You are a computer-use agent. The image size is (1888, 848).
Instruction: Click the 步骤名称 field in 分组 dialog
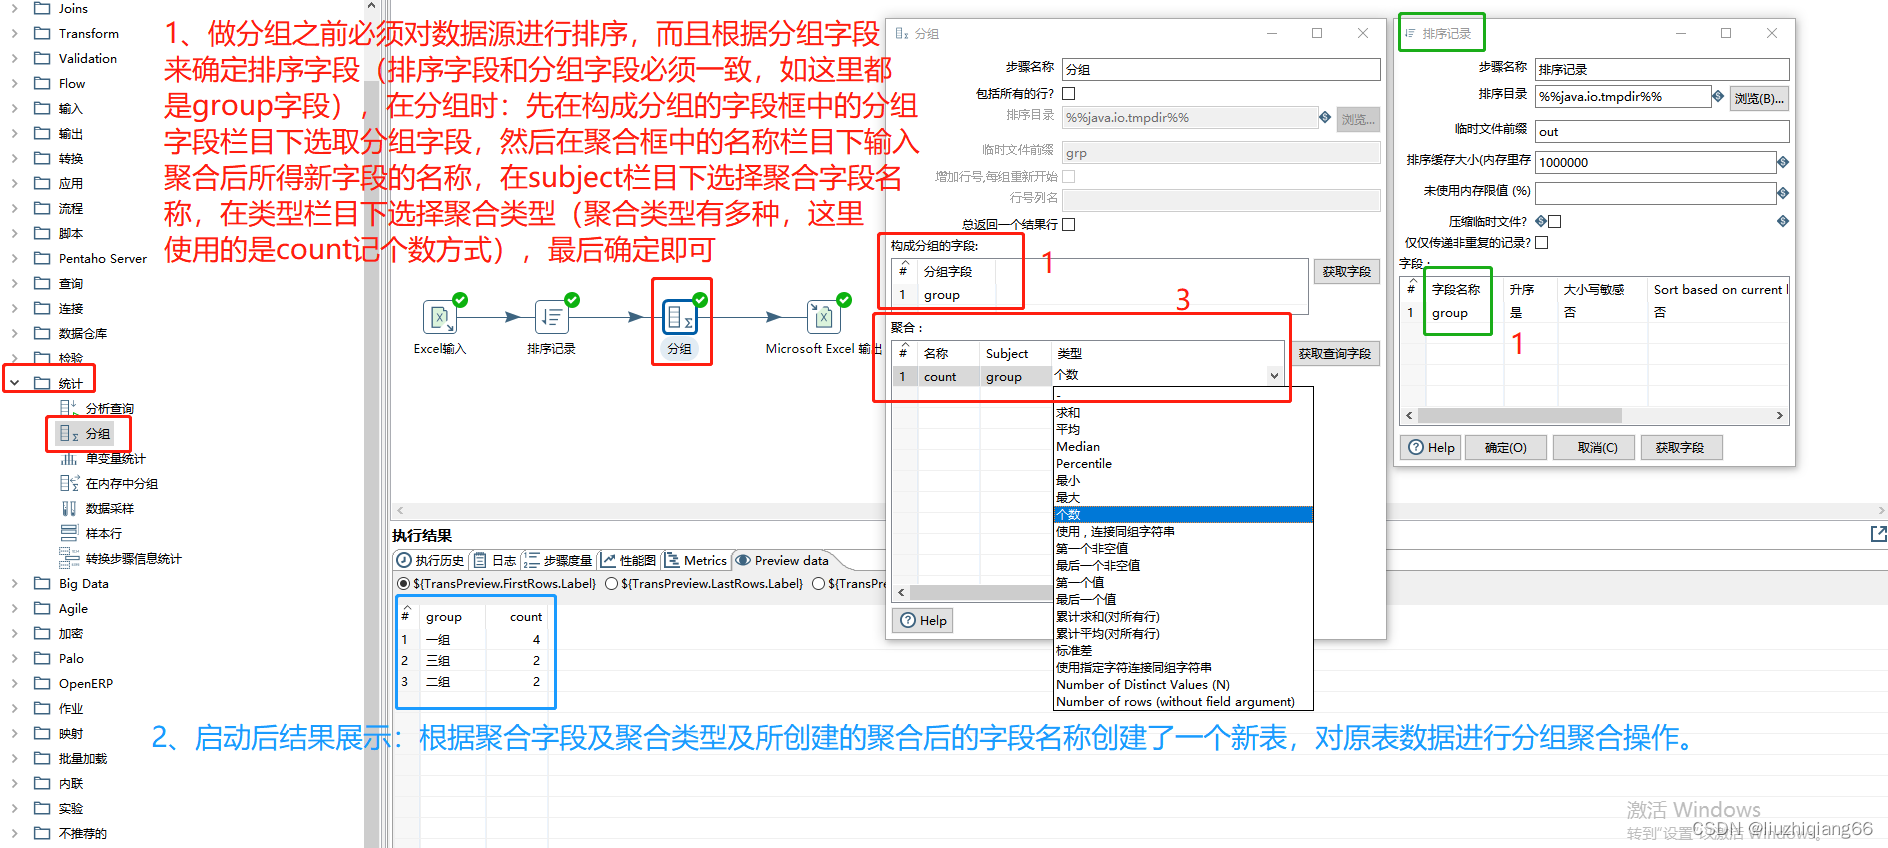(x=1220, y=69)
